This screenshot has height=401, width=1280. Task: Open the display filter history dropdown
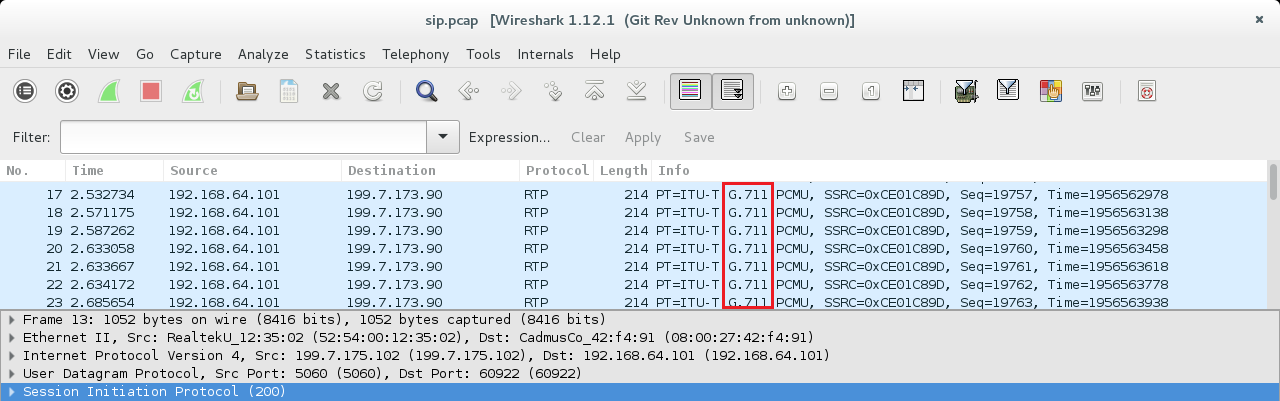[x=442, y=137]
